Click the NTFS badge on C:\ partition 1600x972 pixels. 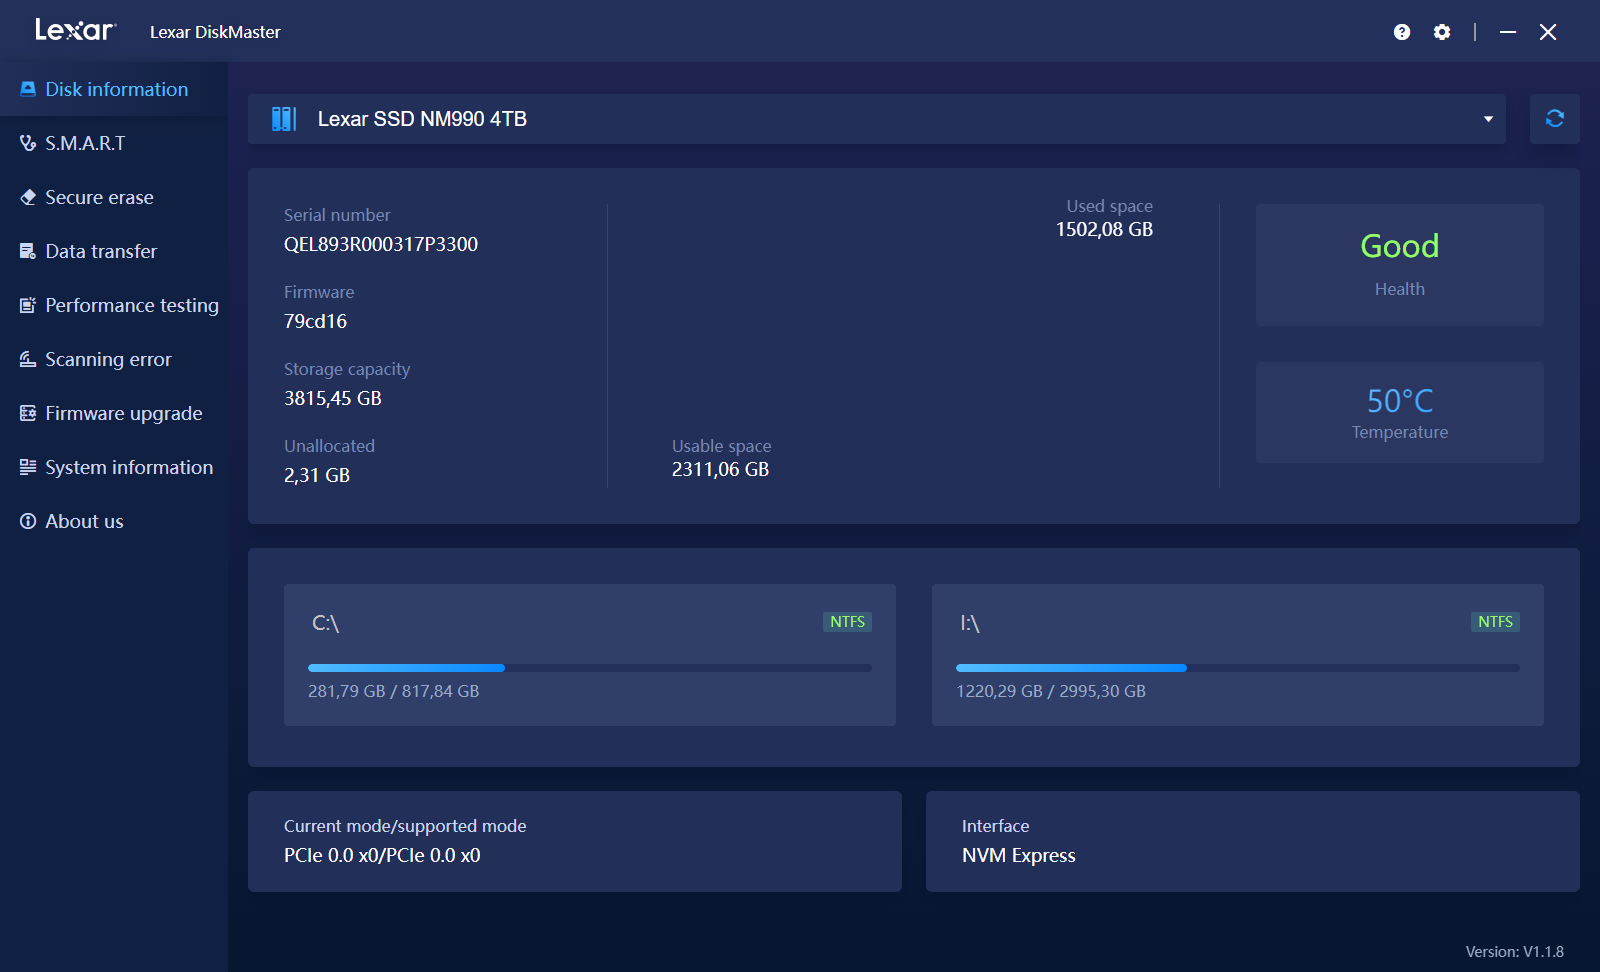coord(847,622)
